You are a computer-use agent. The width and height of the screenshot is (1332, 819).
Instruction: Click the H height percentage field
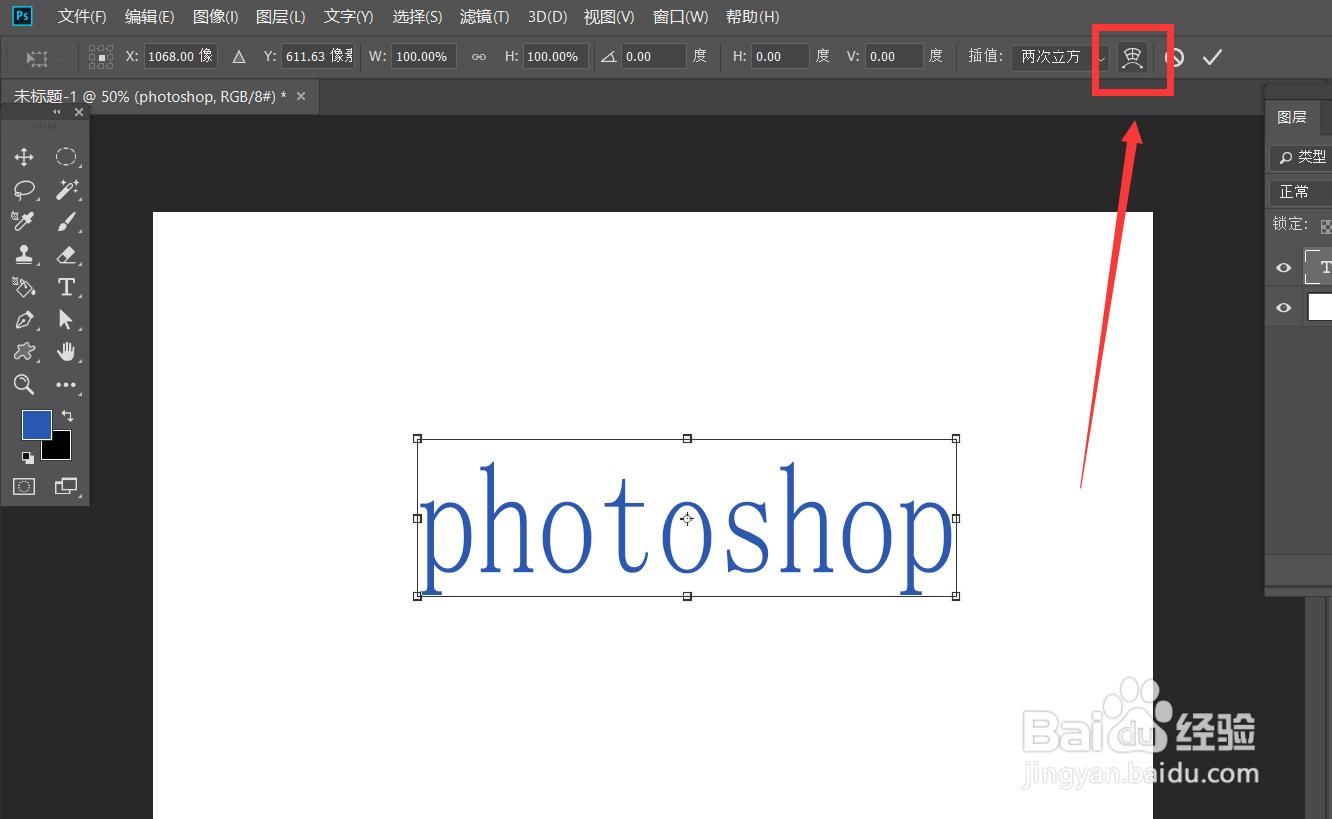(555, 57)
